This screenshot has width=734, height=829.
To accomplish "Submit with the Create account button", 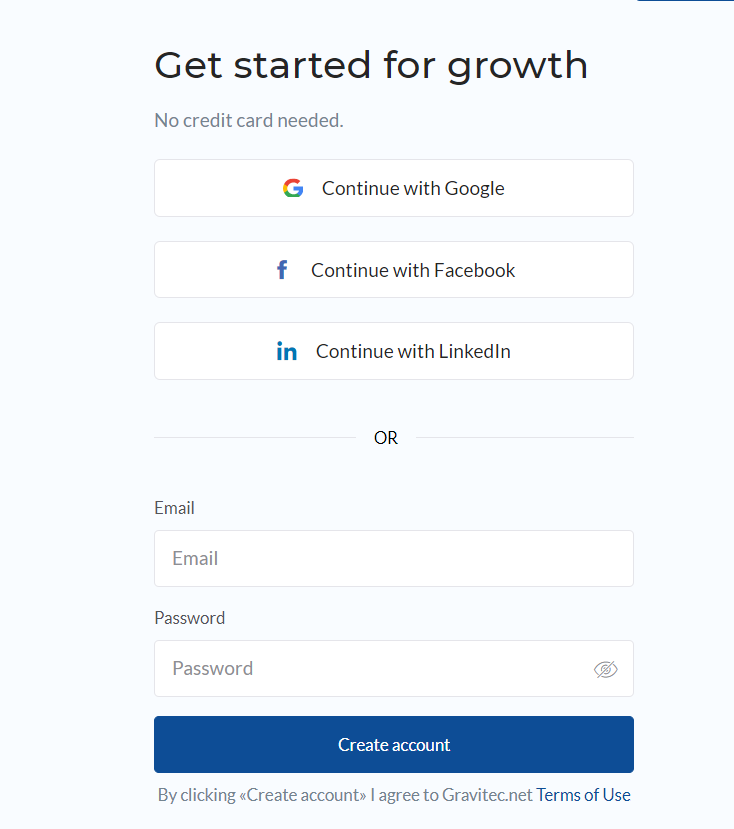I will [x=394, y=744].
